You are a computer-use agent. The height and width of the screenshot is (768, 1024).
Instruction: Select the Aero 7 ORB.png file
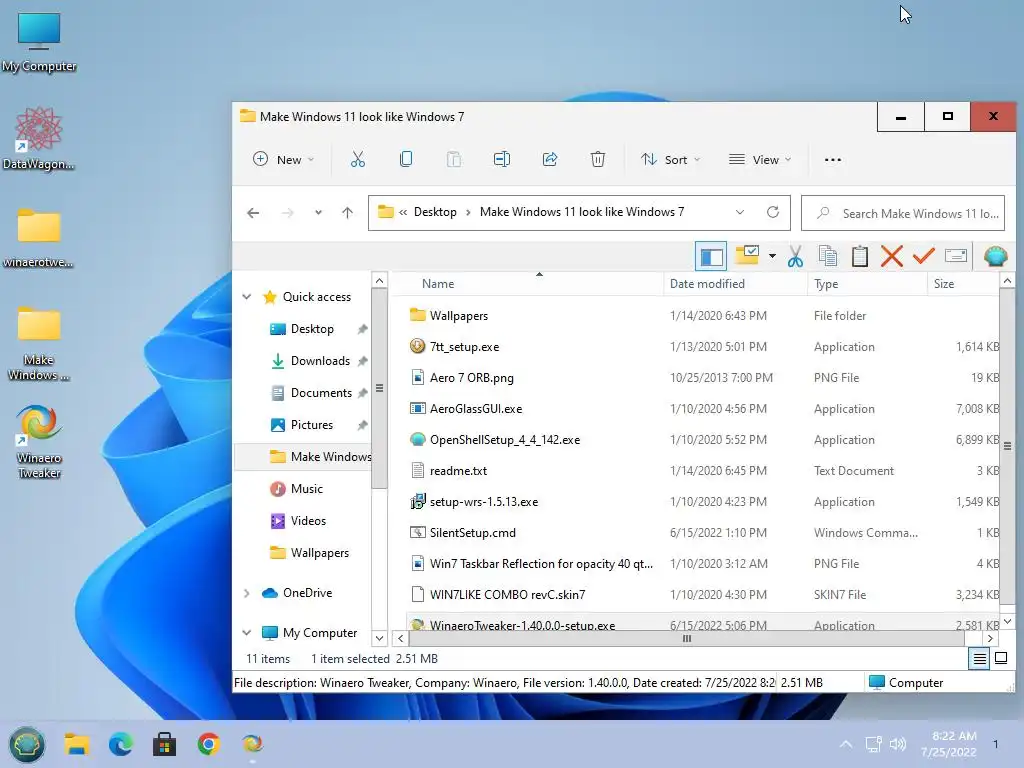pos(472,377)
